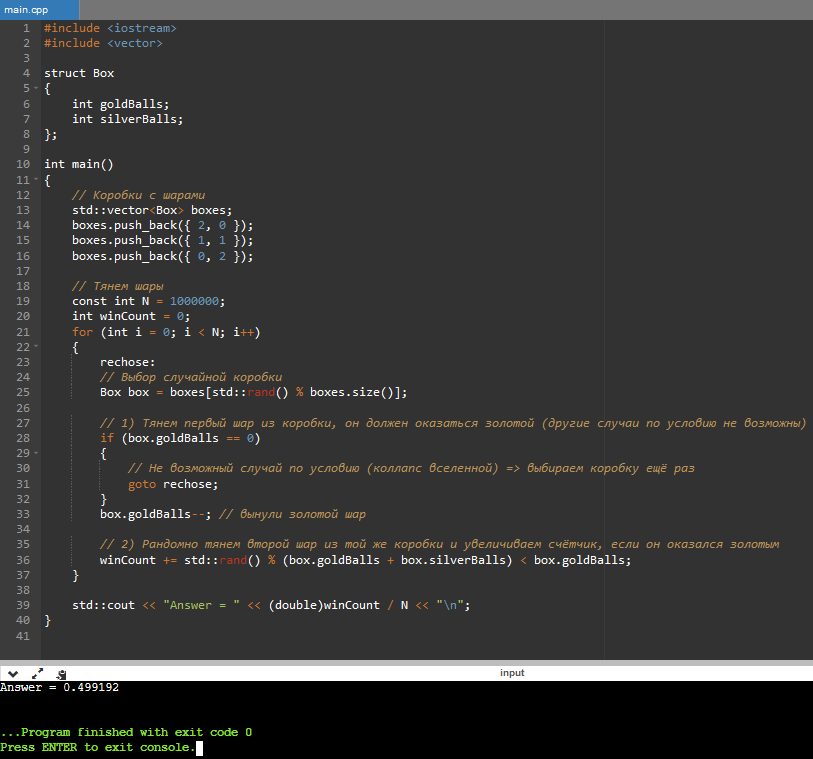Screen dimensions: 813x759
Task: Collapse the console with the chevron icon
Action: click(x=14, y=673)
